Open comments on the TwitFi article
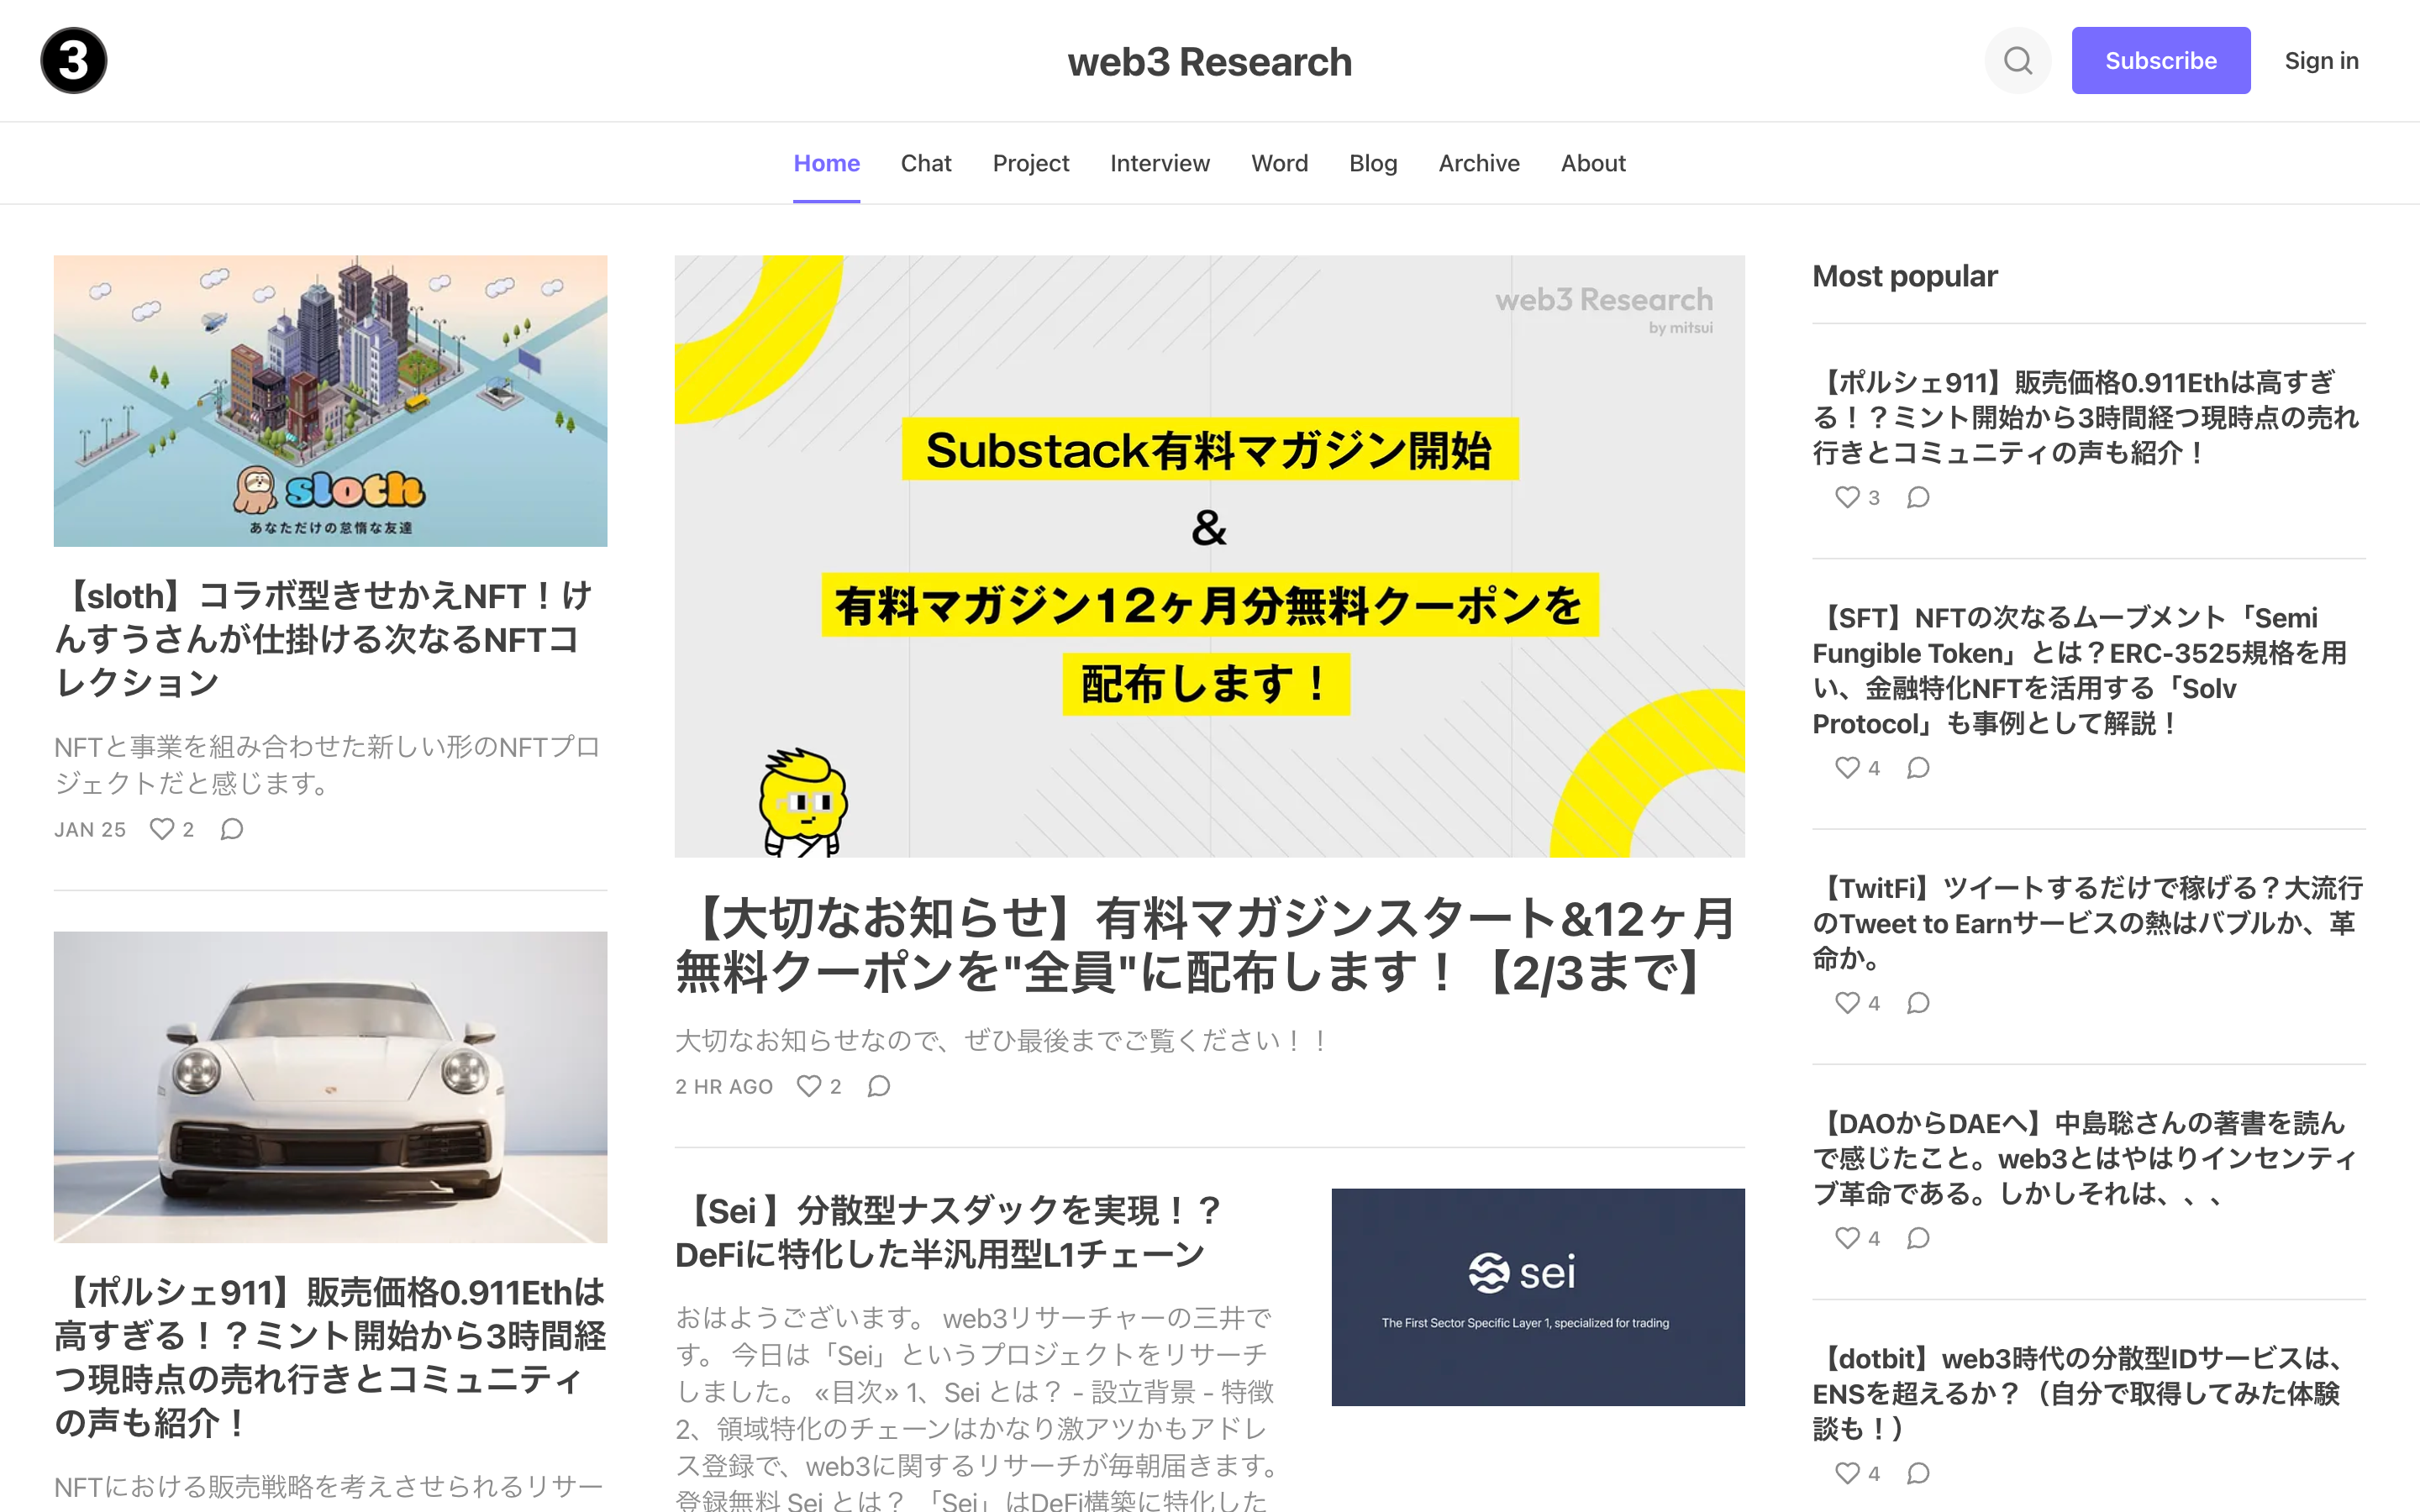The width and height of the screenshot is (2420, 1512). pyautogui.click(x=1918, y=1003)
